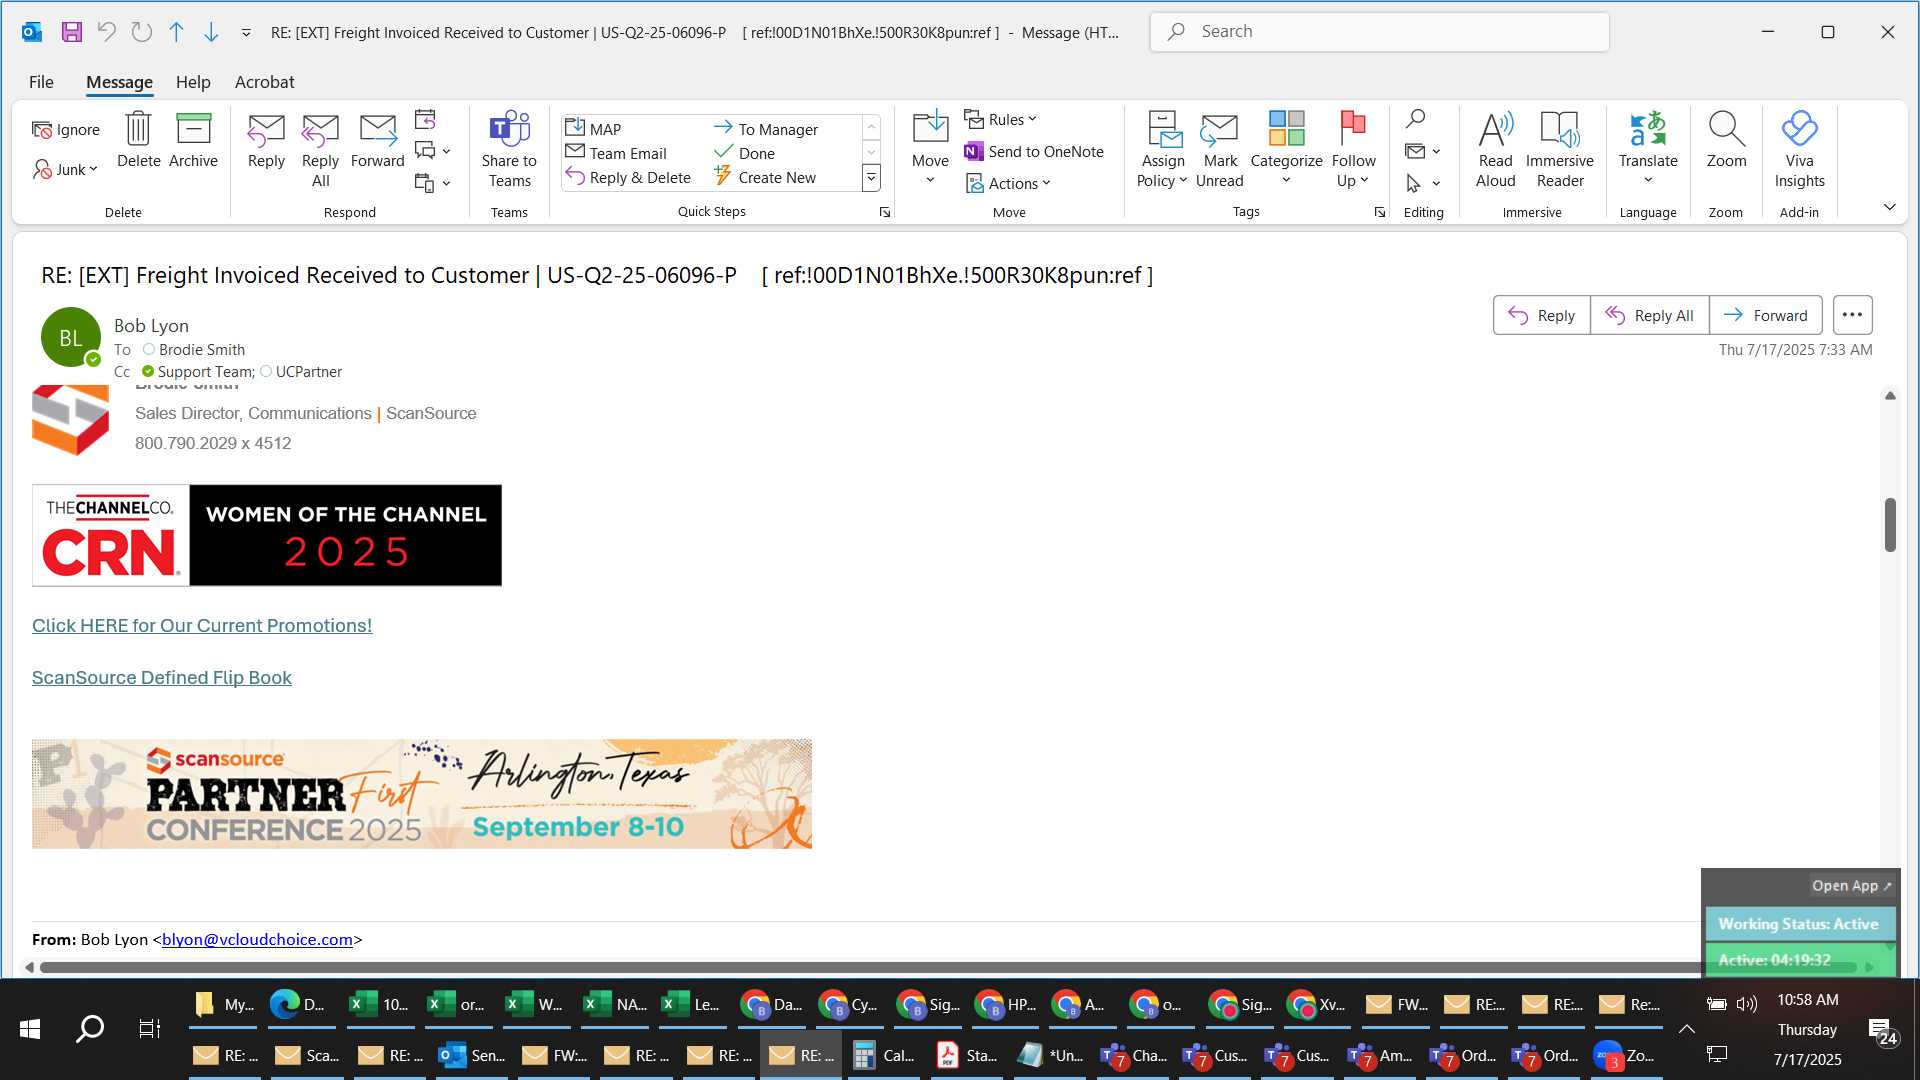Archive the message
This screenshot has height=1080, width=1920.
(x=193, y=140)
